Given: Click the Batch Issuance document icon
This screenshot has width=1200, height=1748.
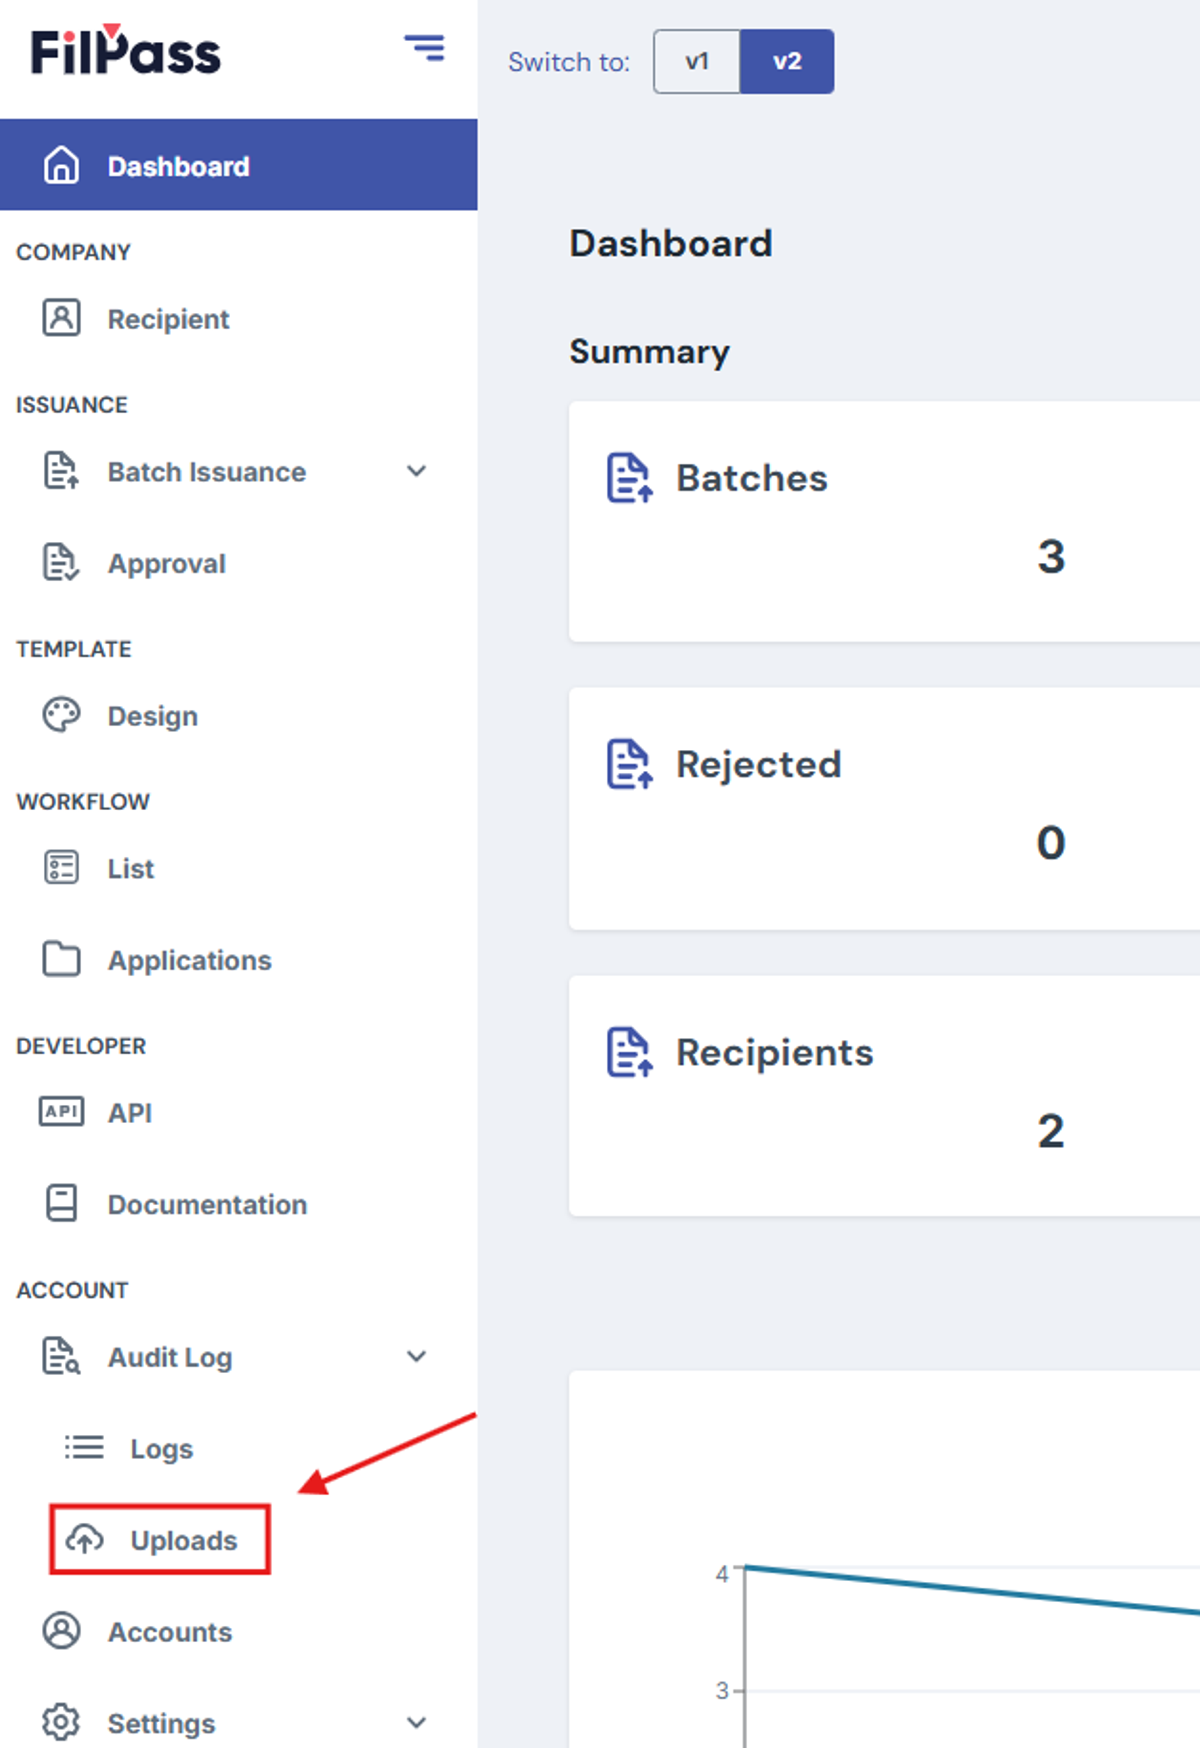Looking at the screenshot, I should pyautogui.click(x=61, y=471).
